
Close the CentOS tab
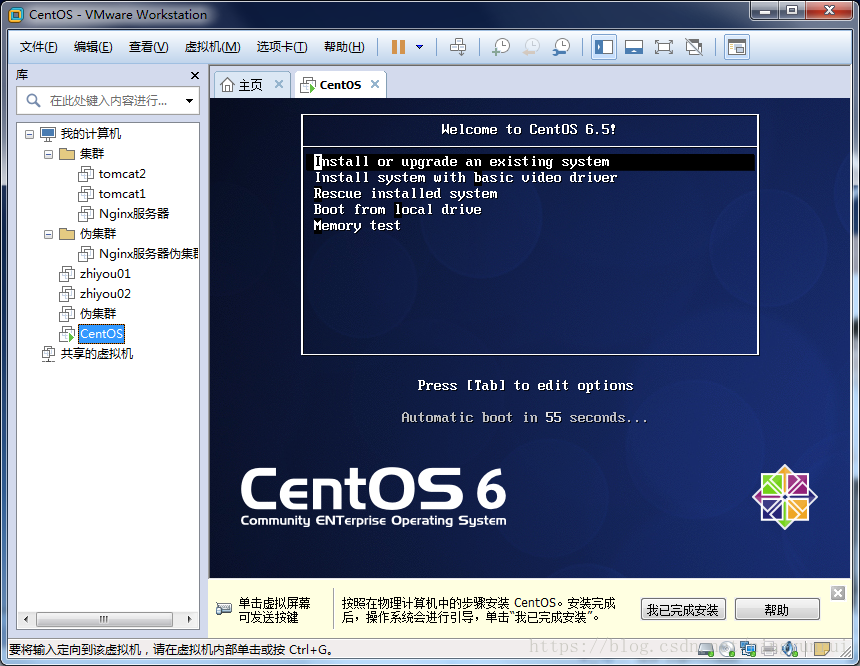(375, 84)
